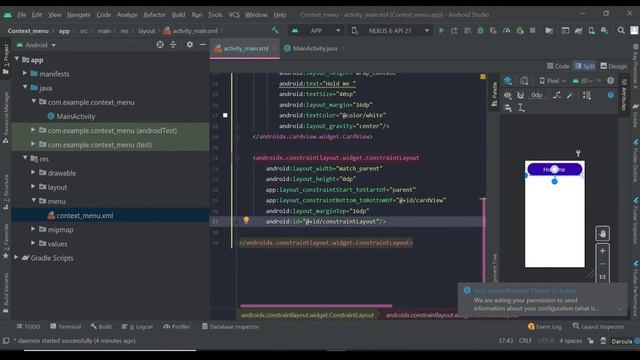Click the align icon in design toolbar
The height and width of the screenshot is (360, 640).
[x=508, y=108]
